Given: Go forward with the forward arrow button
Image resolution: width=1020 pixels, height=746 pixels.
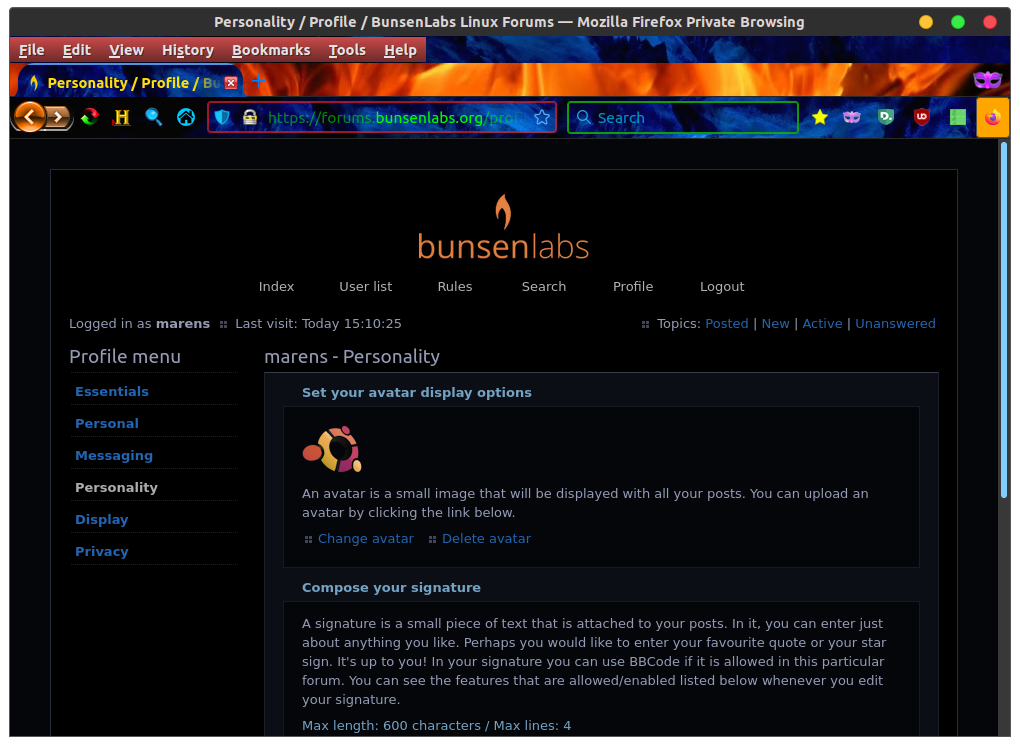Looking at the screenshot, I should tap(59, 118).
